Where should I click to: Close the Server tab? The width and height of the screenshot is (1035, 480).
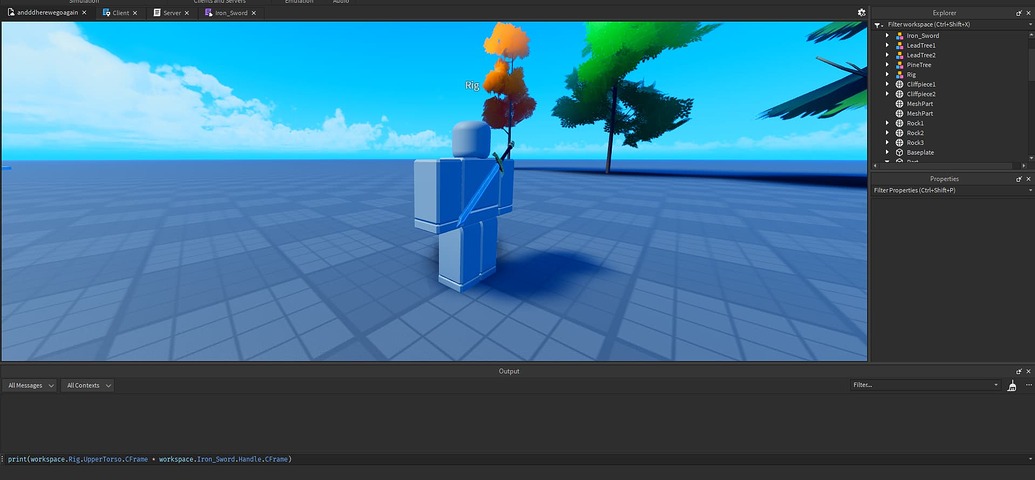[x=187, y=13]
